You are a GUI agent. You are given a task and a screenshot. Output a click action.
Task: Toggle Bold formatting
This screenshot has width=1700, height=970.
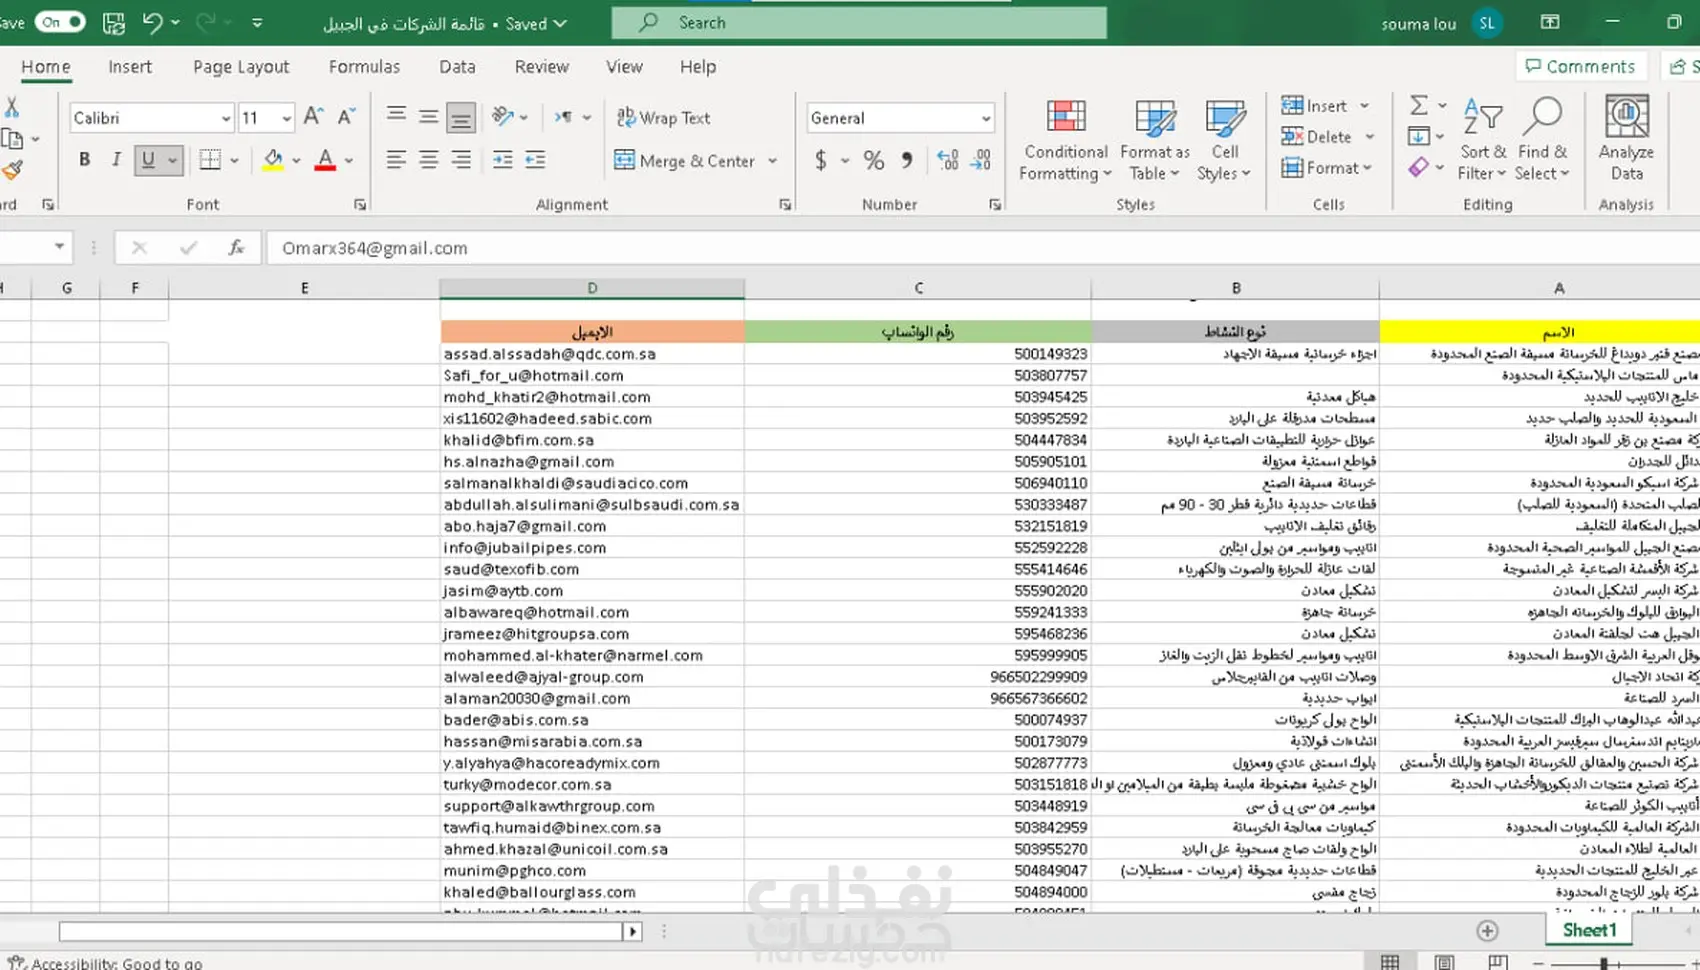85,159
